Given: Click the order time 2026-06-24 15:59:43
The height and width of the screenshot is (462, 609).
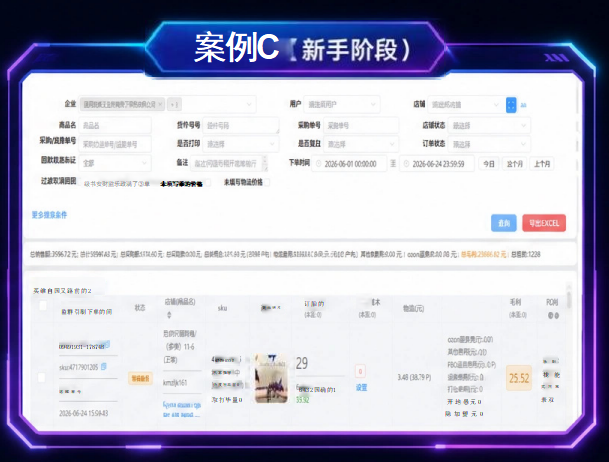Looking at the screenshot, I should tap(84, 413).
